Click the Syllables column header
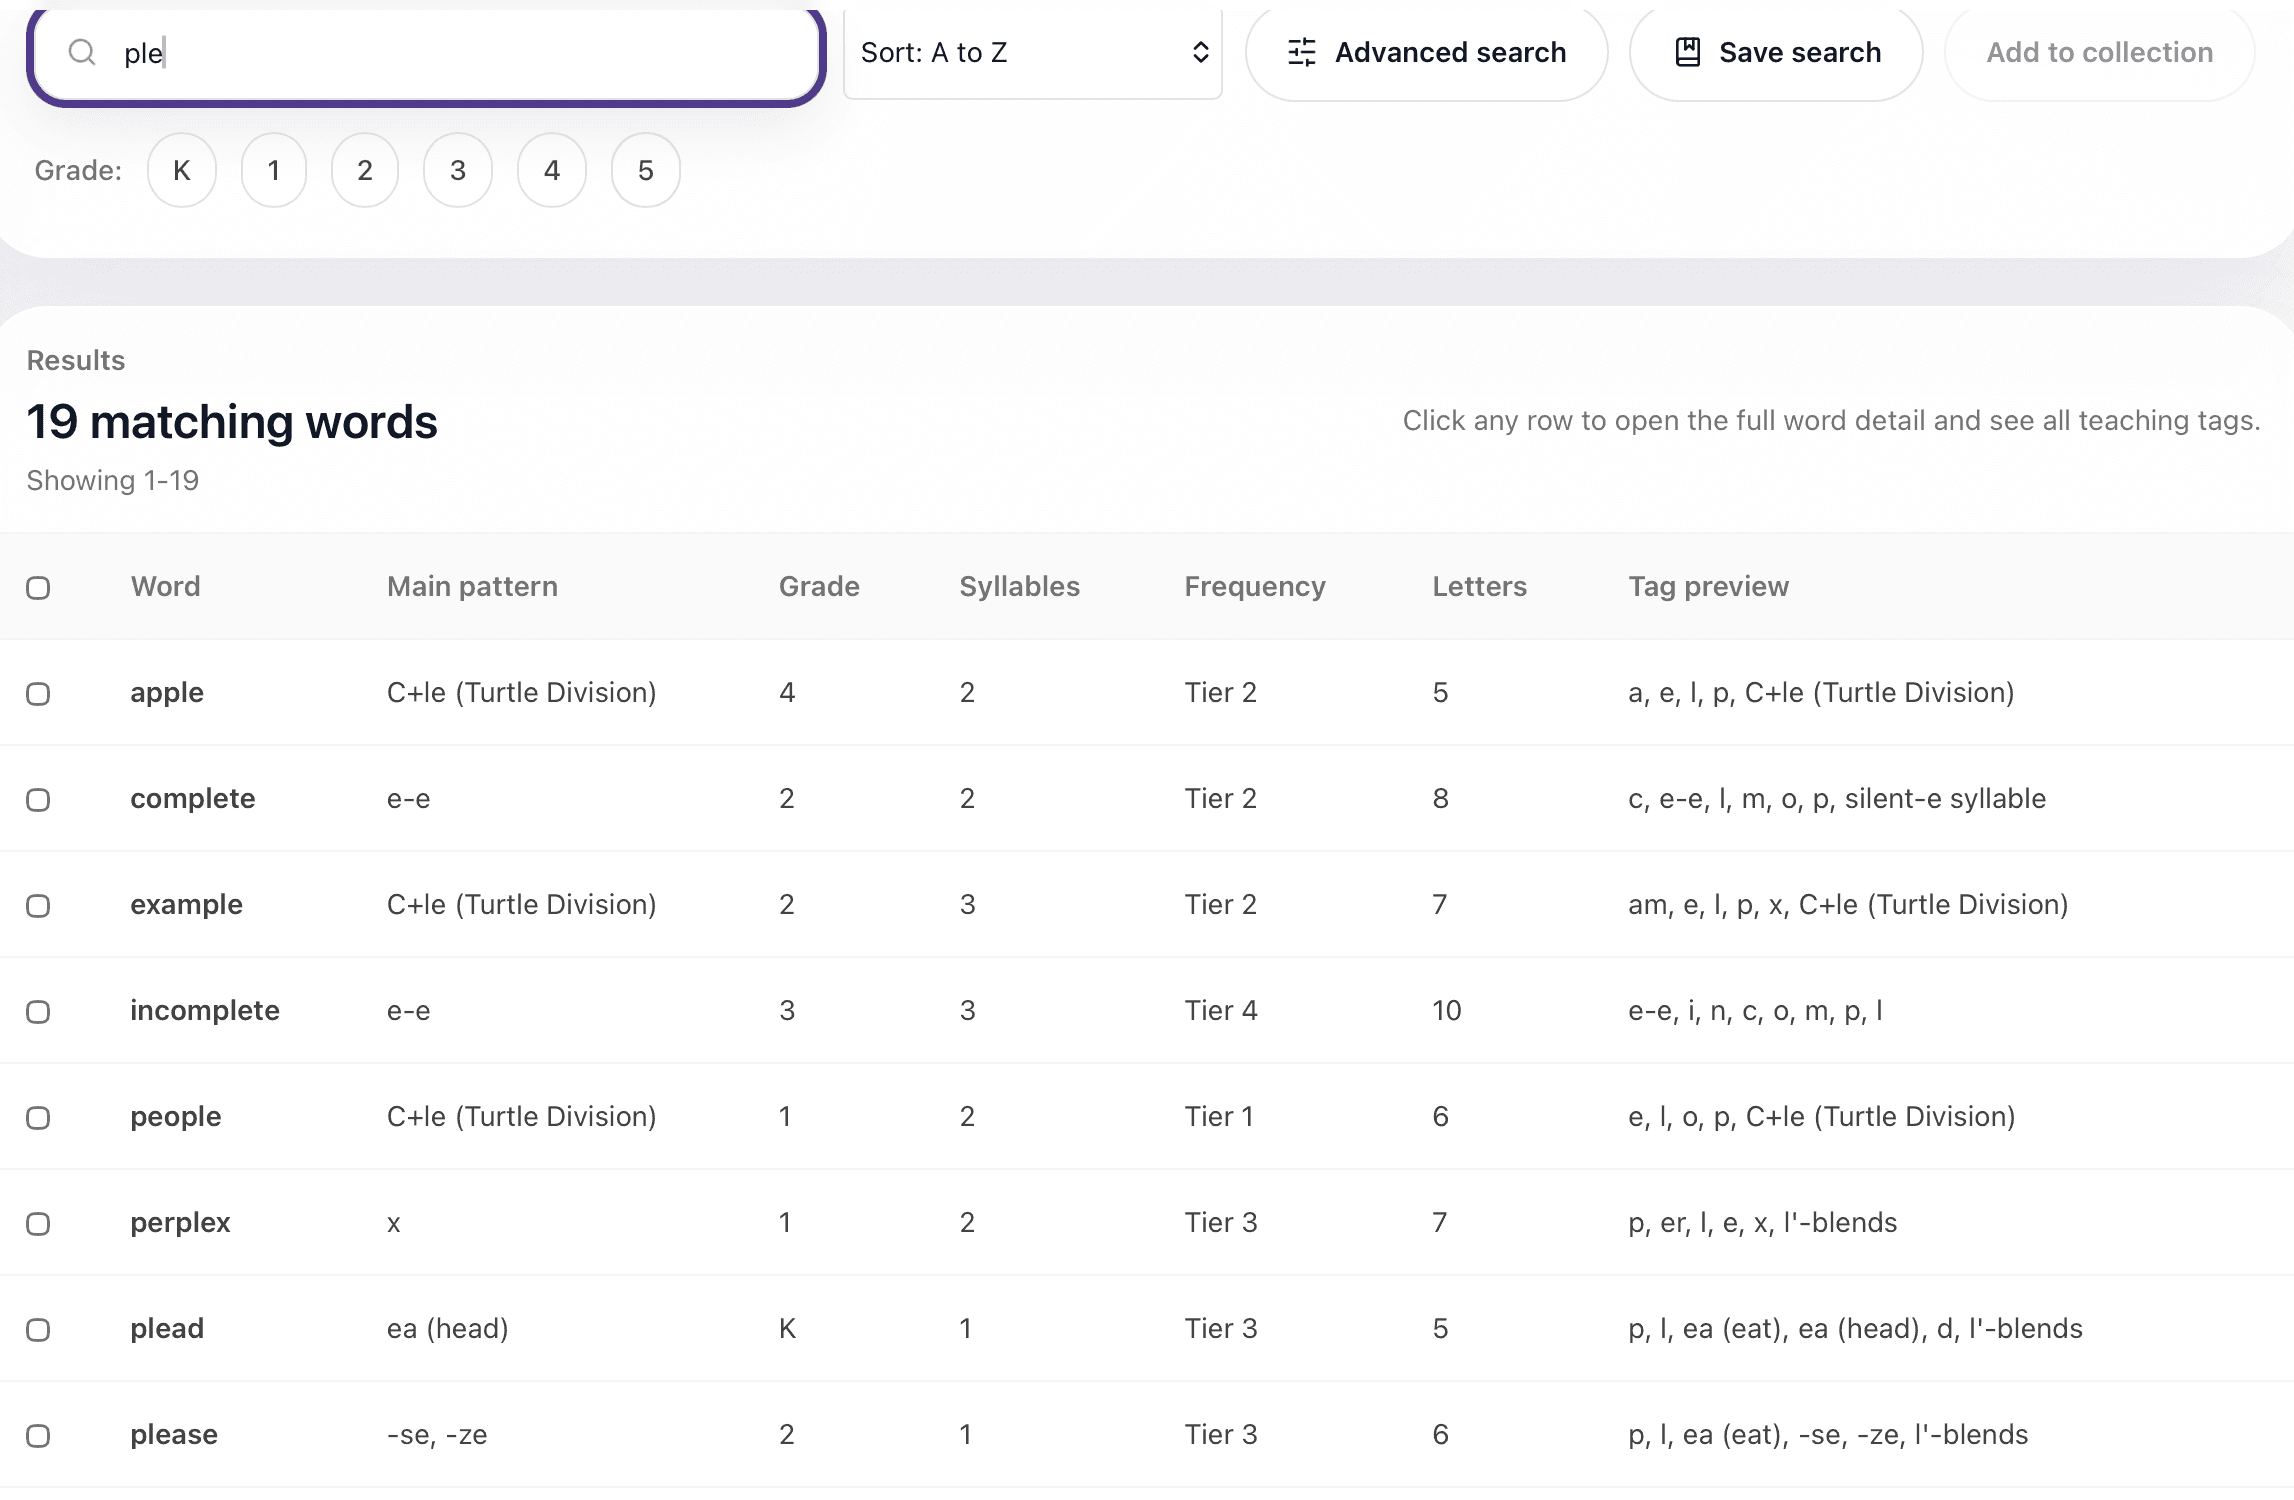 pyautogui.click(x=1020, y=586)
